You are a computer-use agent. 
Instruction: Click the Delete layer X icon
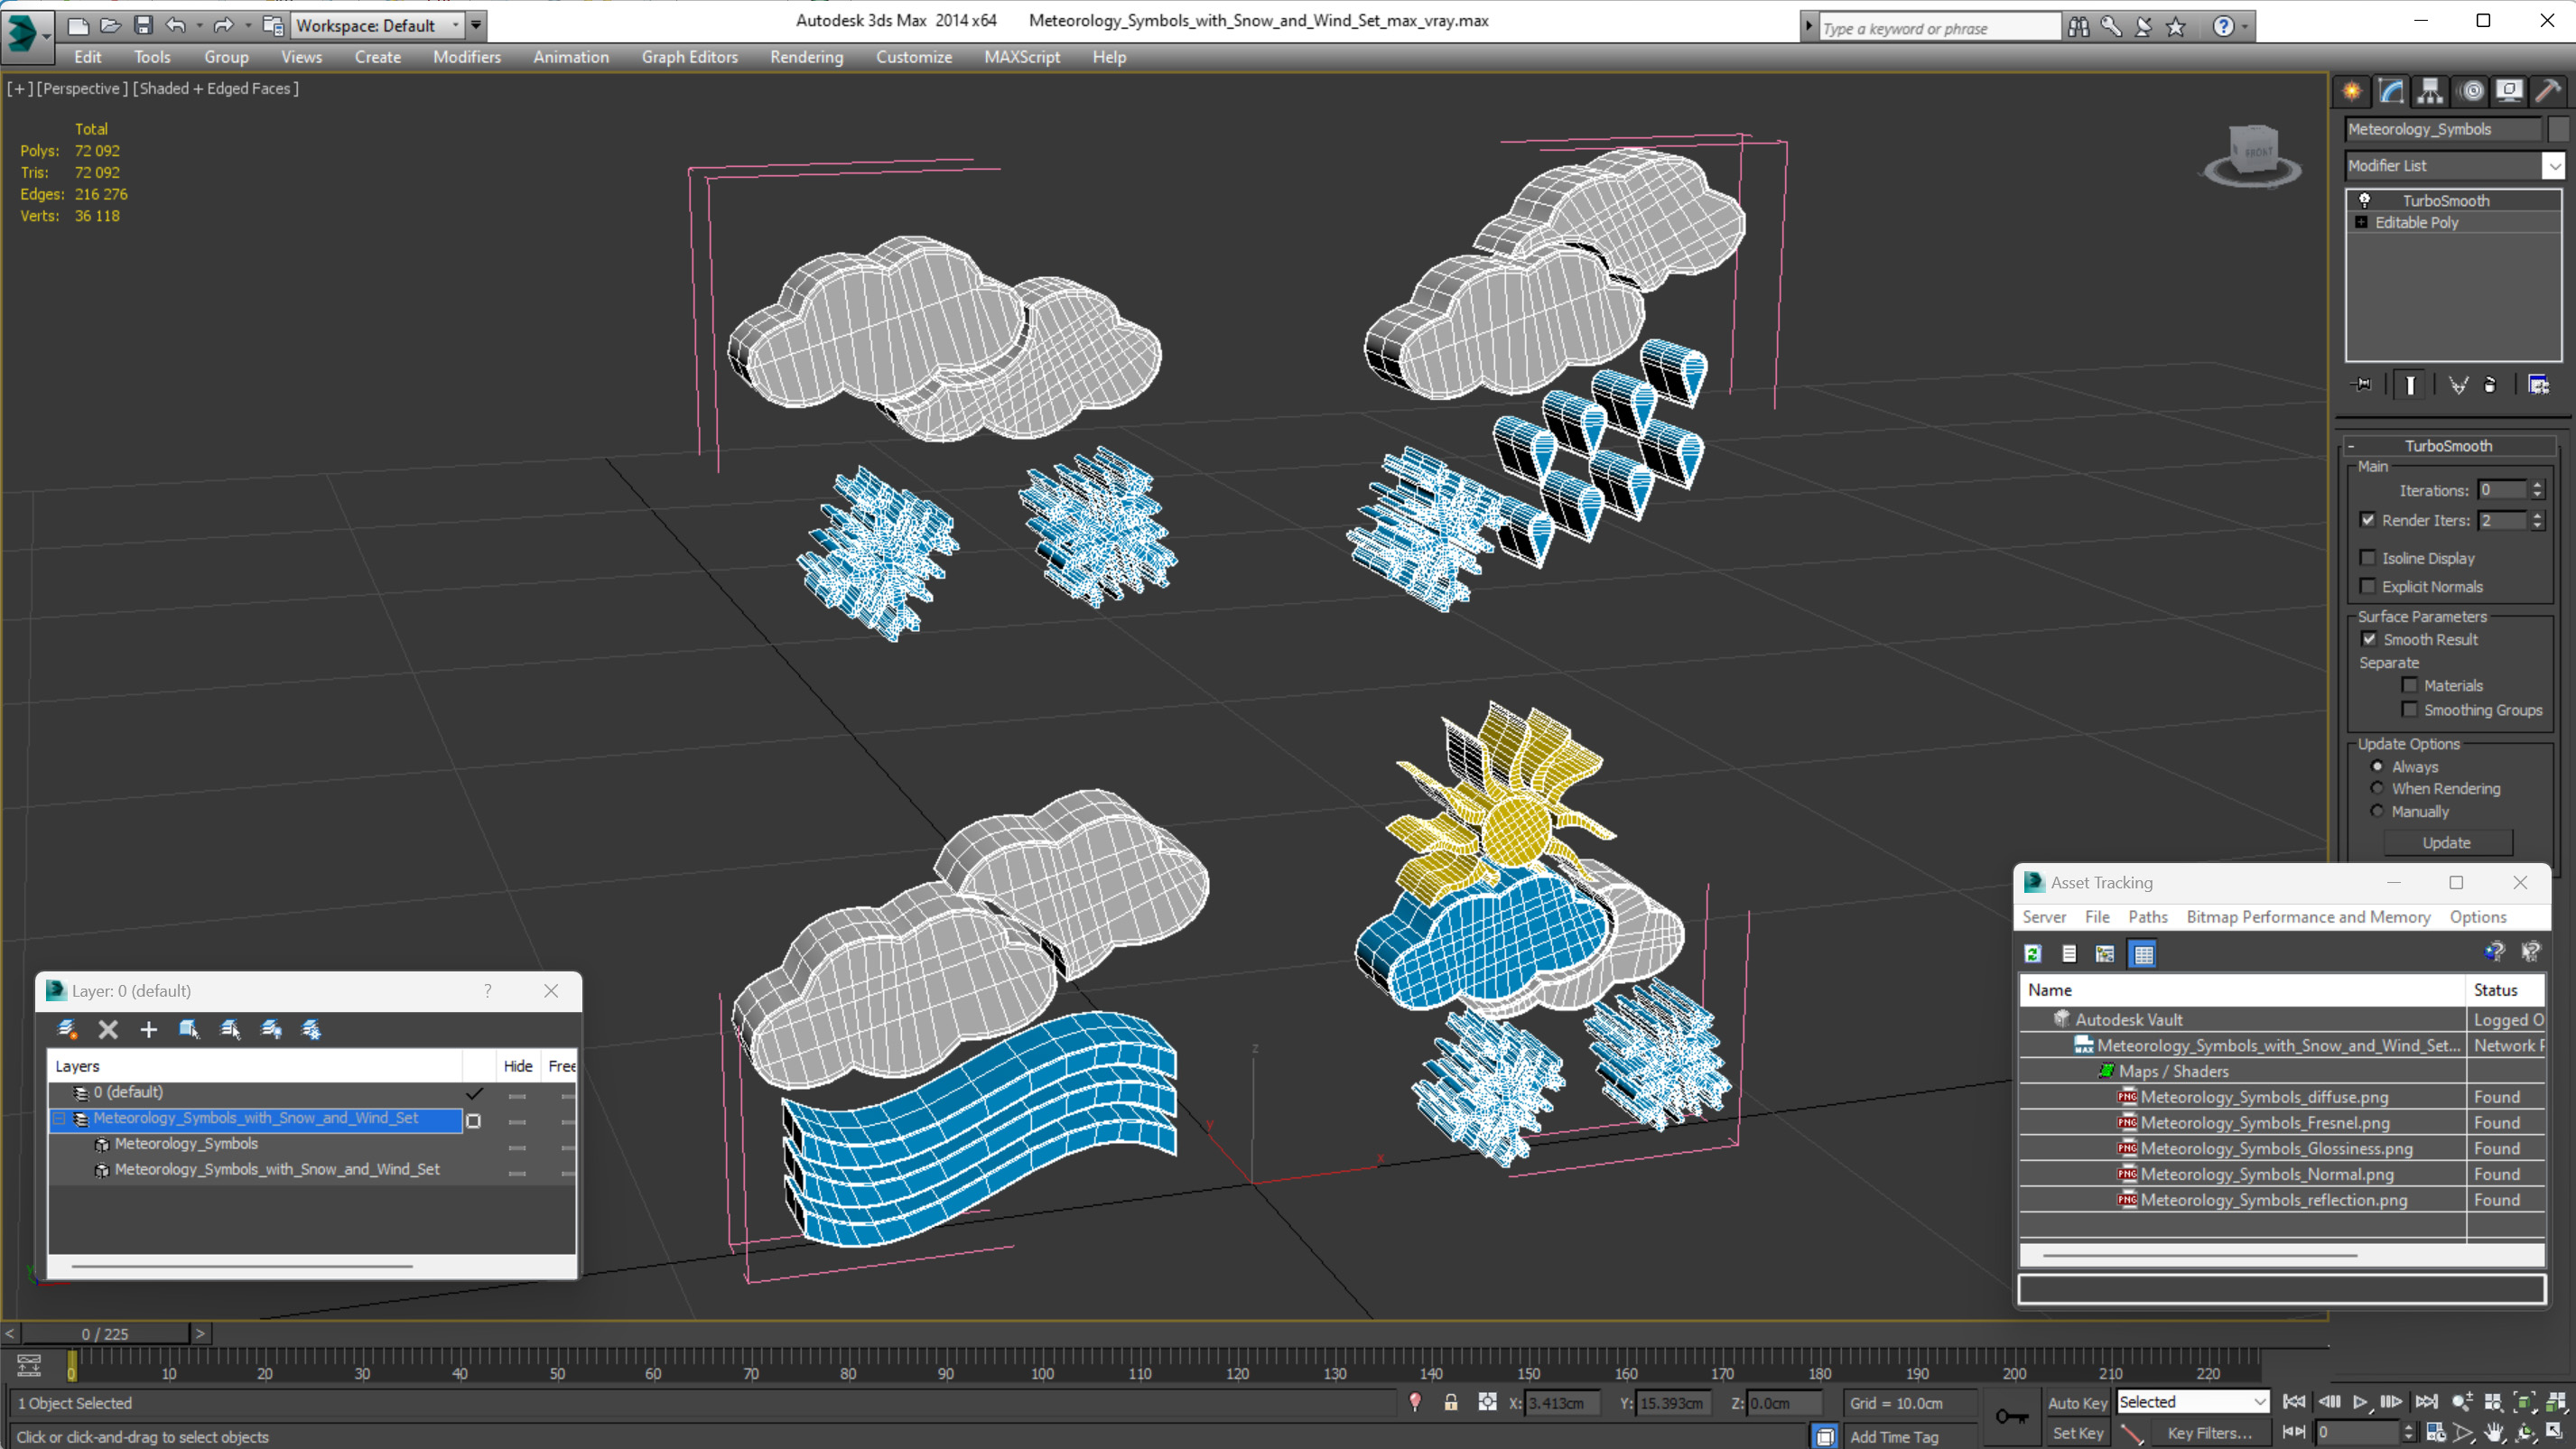pos(108,1029)
